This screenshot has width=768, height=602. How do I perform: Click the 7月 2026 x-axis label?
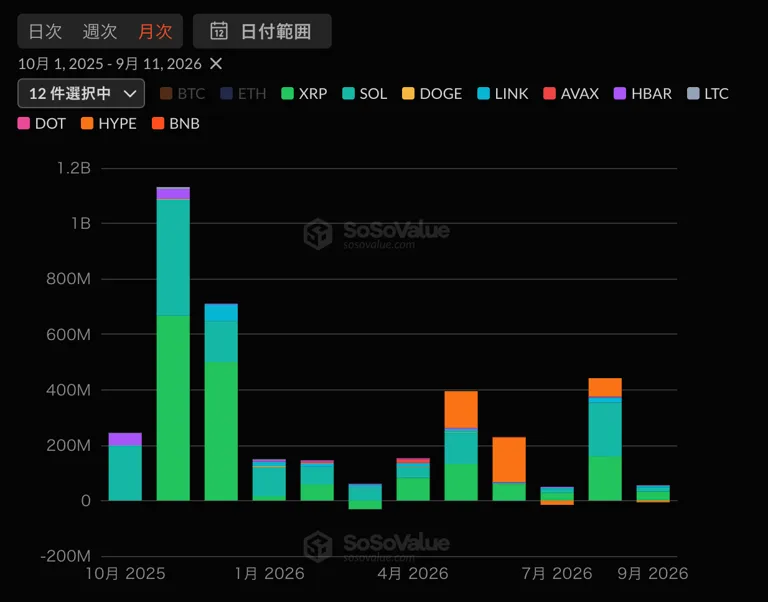point(557,574)
